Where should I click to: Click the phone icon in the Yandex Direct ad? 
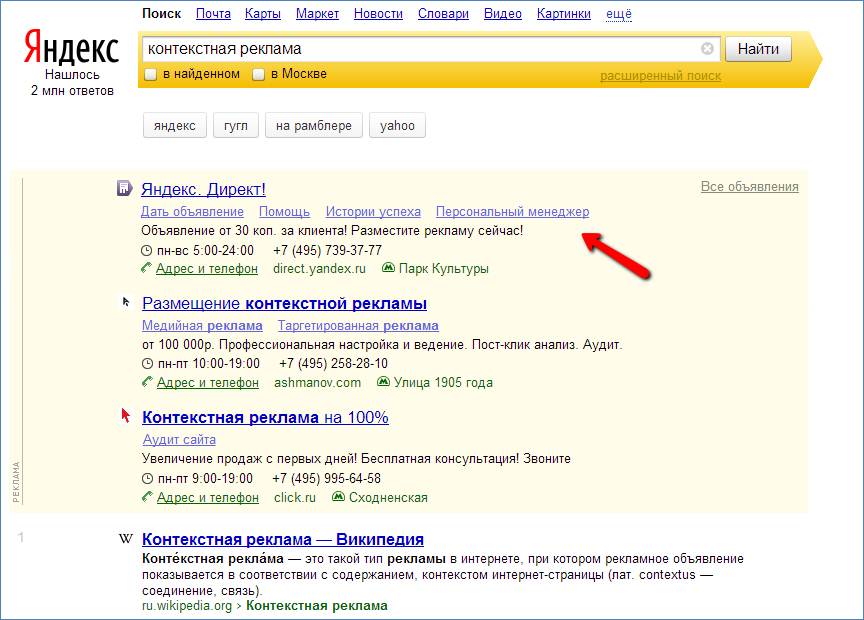tap(146, 268)
